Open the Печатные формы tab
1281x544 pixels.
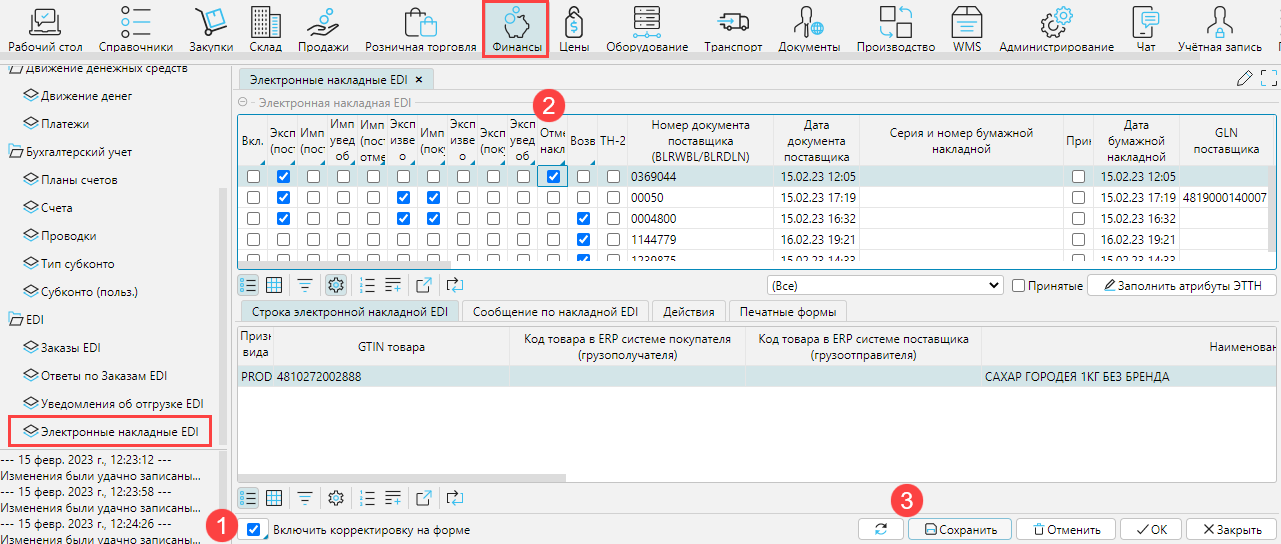(x=787, y=311)
